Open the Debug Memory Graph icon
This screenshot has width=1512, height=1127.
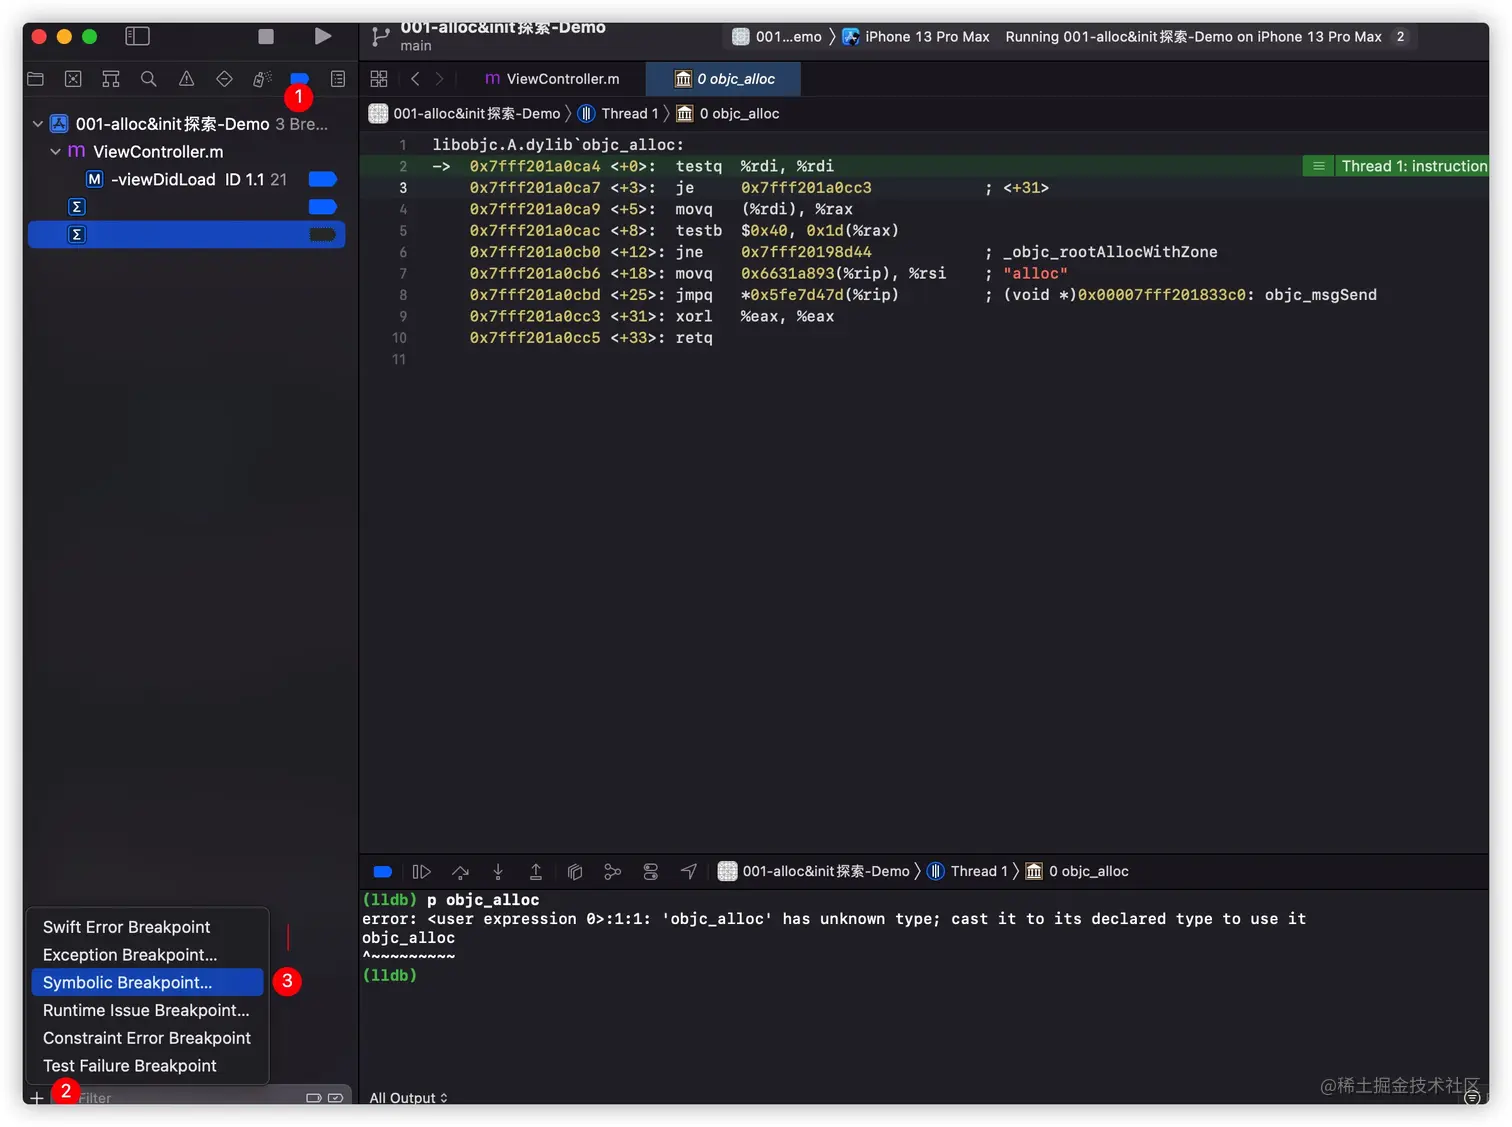point(613,872)
